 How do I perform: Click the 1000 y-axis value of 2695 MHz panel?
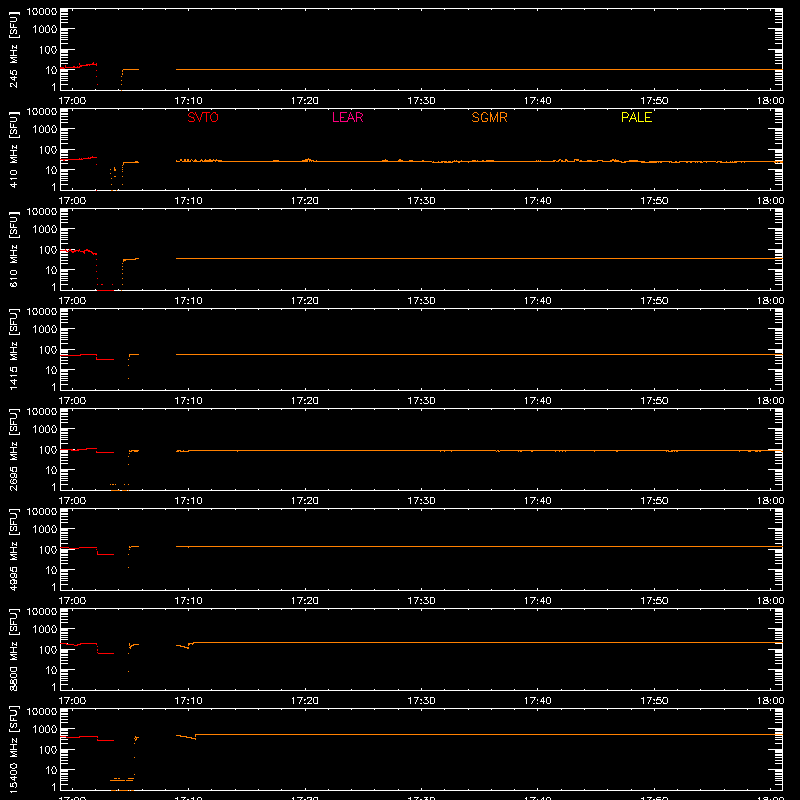[x=45, y=430]
